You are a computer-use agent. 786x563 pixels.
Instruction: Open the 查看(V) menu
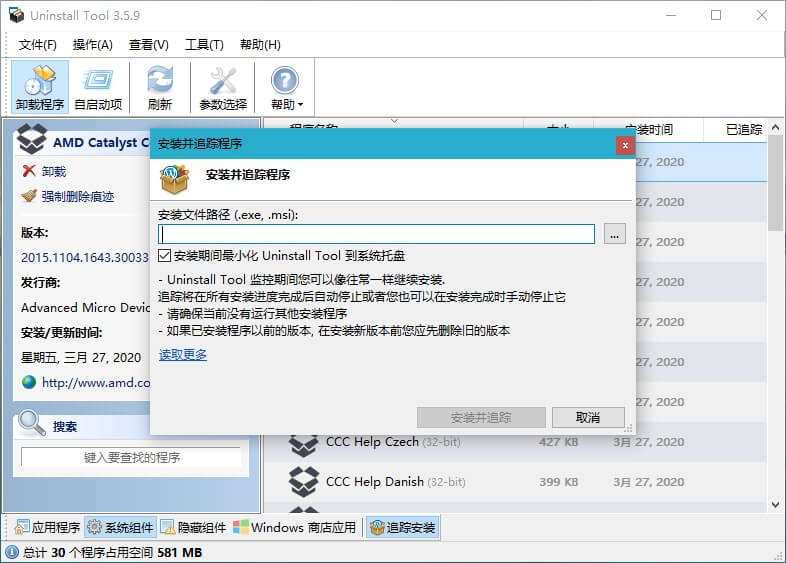click(149, 45)
